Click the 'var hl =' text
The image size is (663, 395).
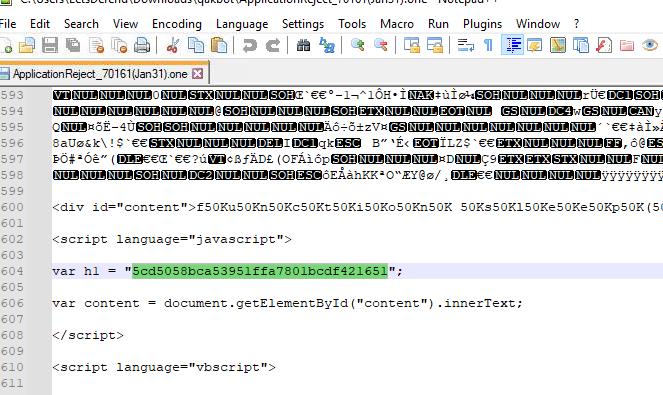[x=84, y=271]
